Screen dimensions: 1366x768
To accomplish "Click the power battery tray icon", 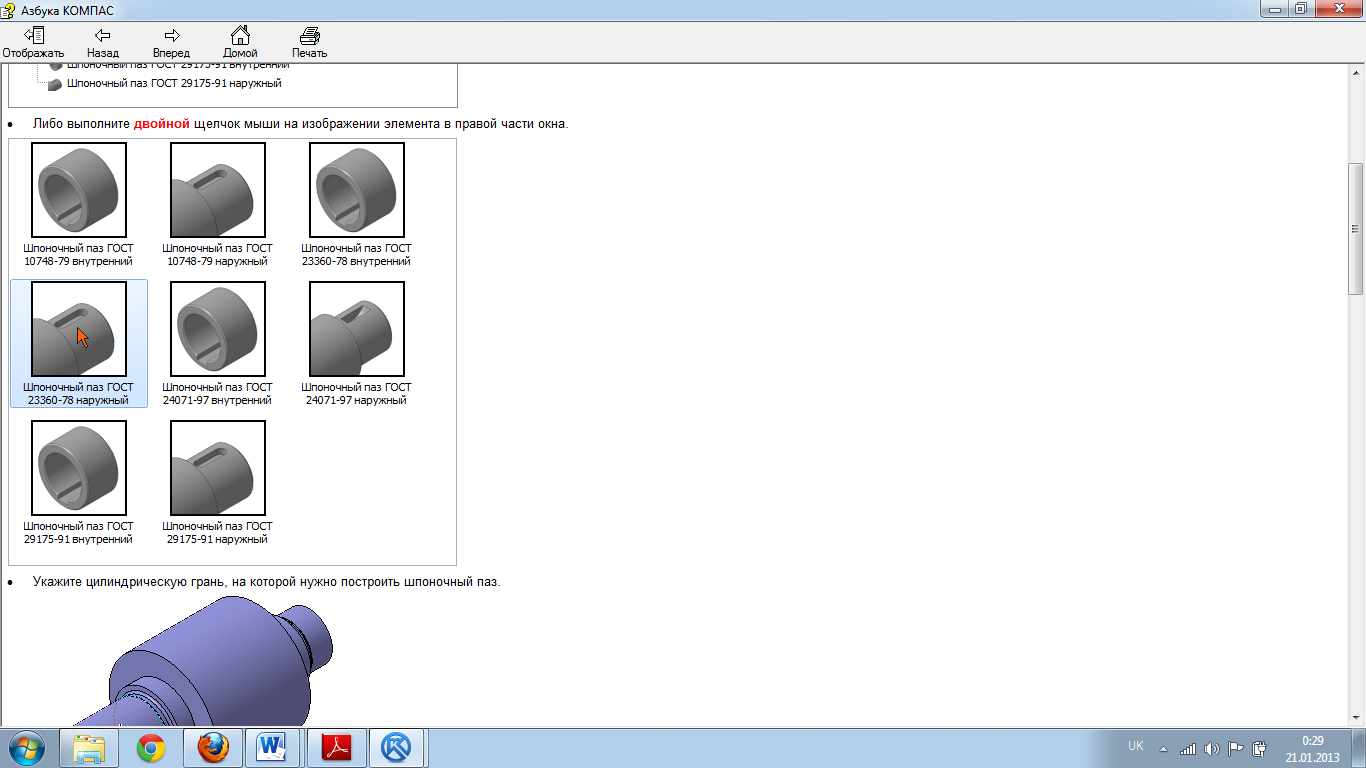I will pyautogui.click(x=1260, y=749).
